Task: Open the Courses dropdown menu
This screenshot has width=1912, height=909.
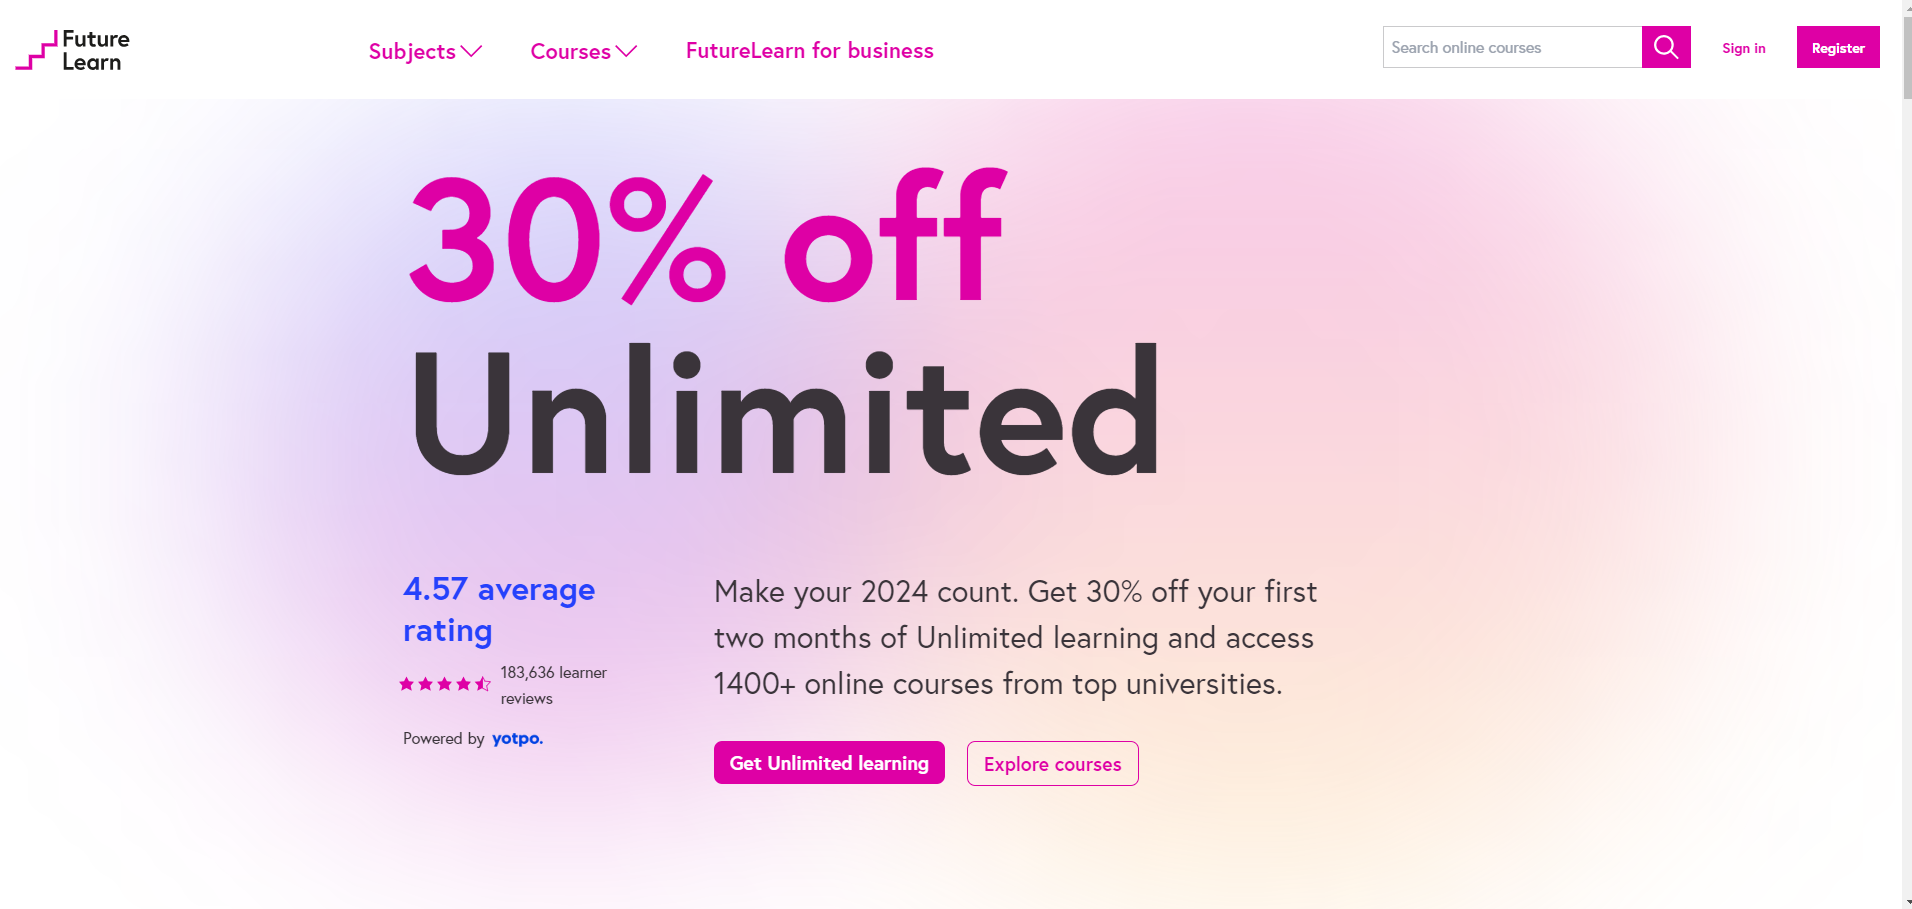Action: (583, 51)
